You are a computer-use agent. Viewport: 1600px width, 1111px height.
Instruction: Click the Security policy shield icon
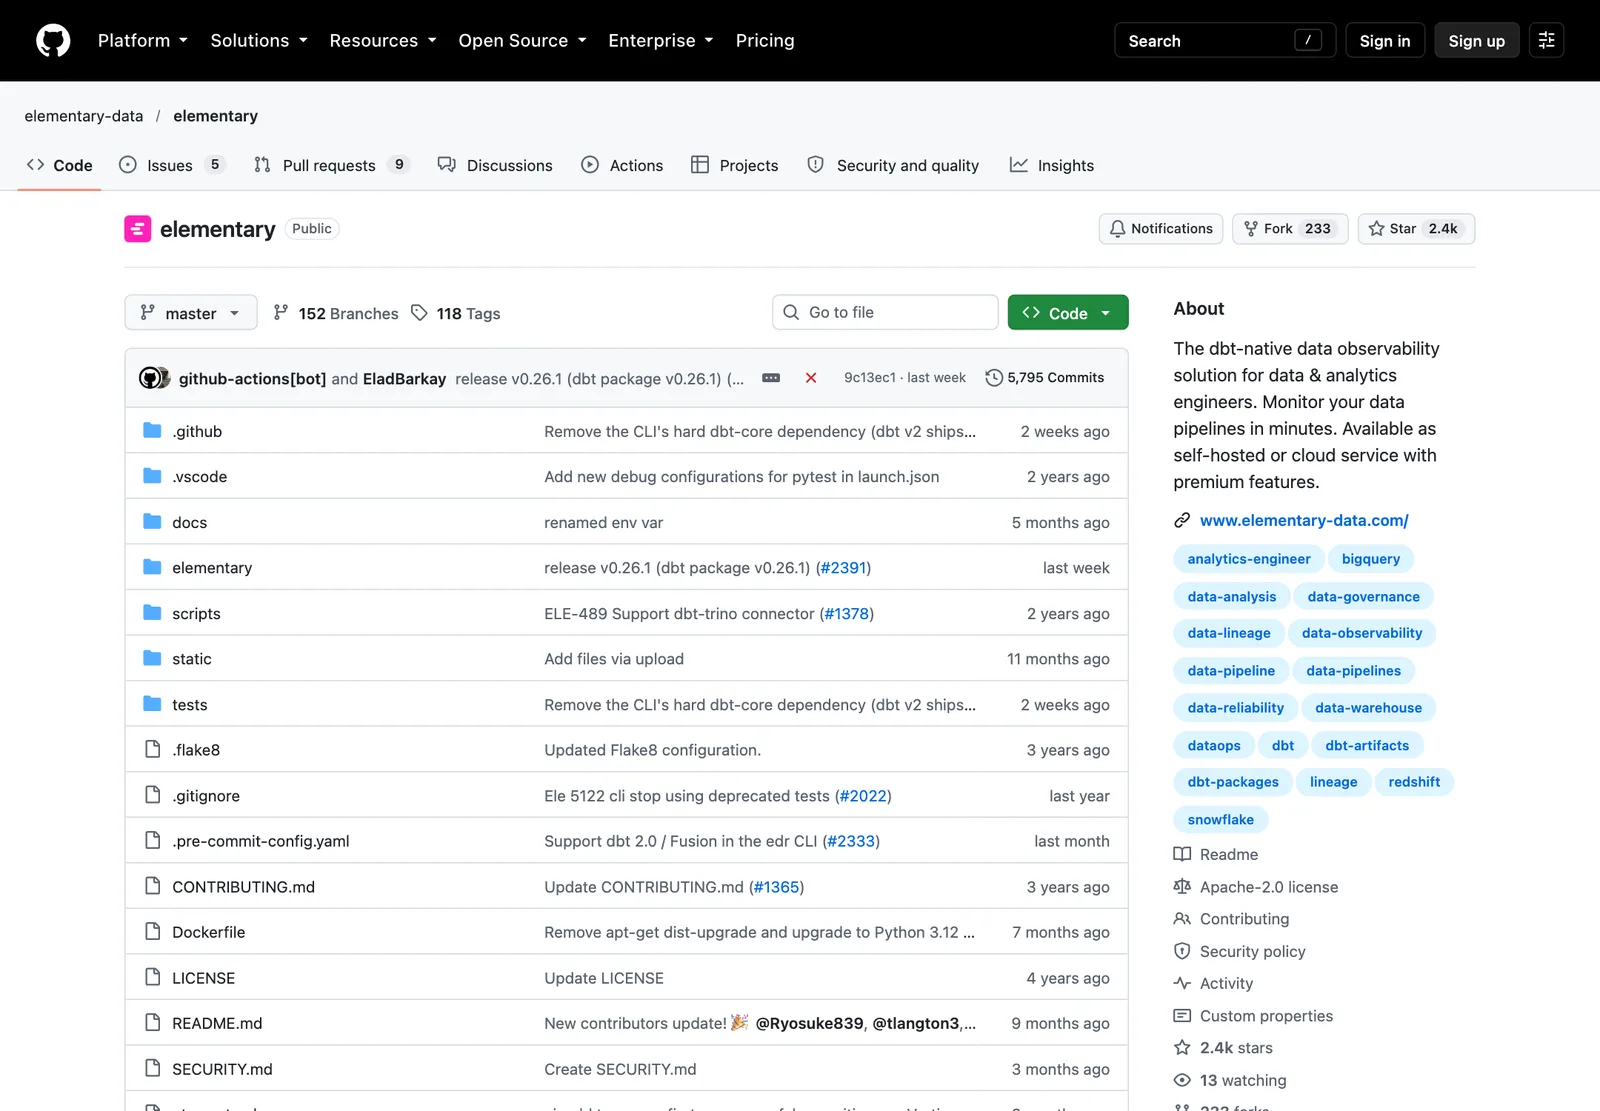[1182, 952]
